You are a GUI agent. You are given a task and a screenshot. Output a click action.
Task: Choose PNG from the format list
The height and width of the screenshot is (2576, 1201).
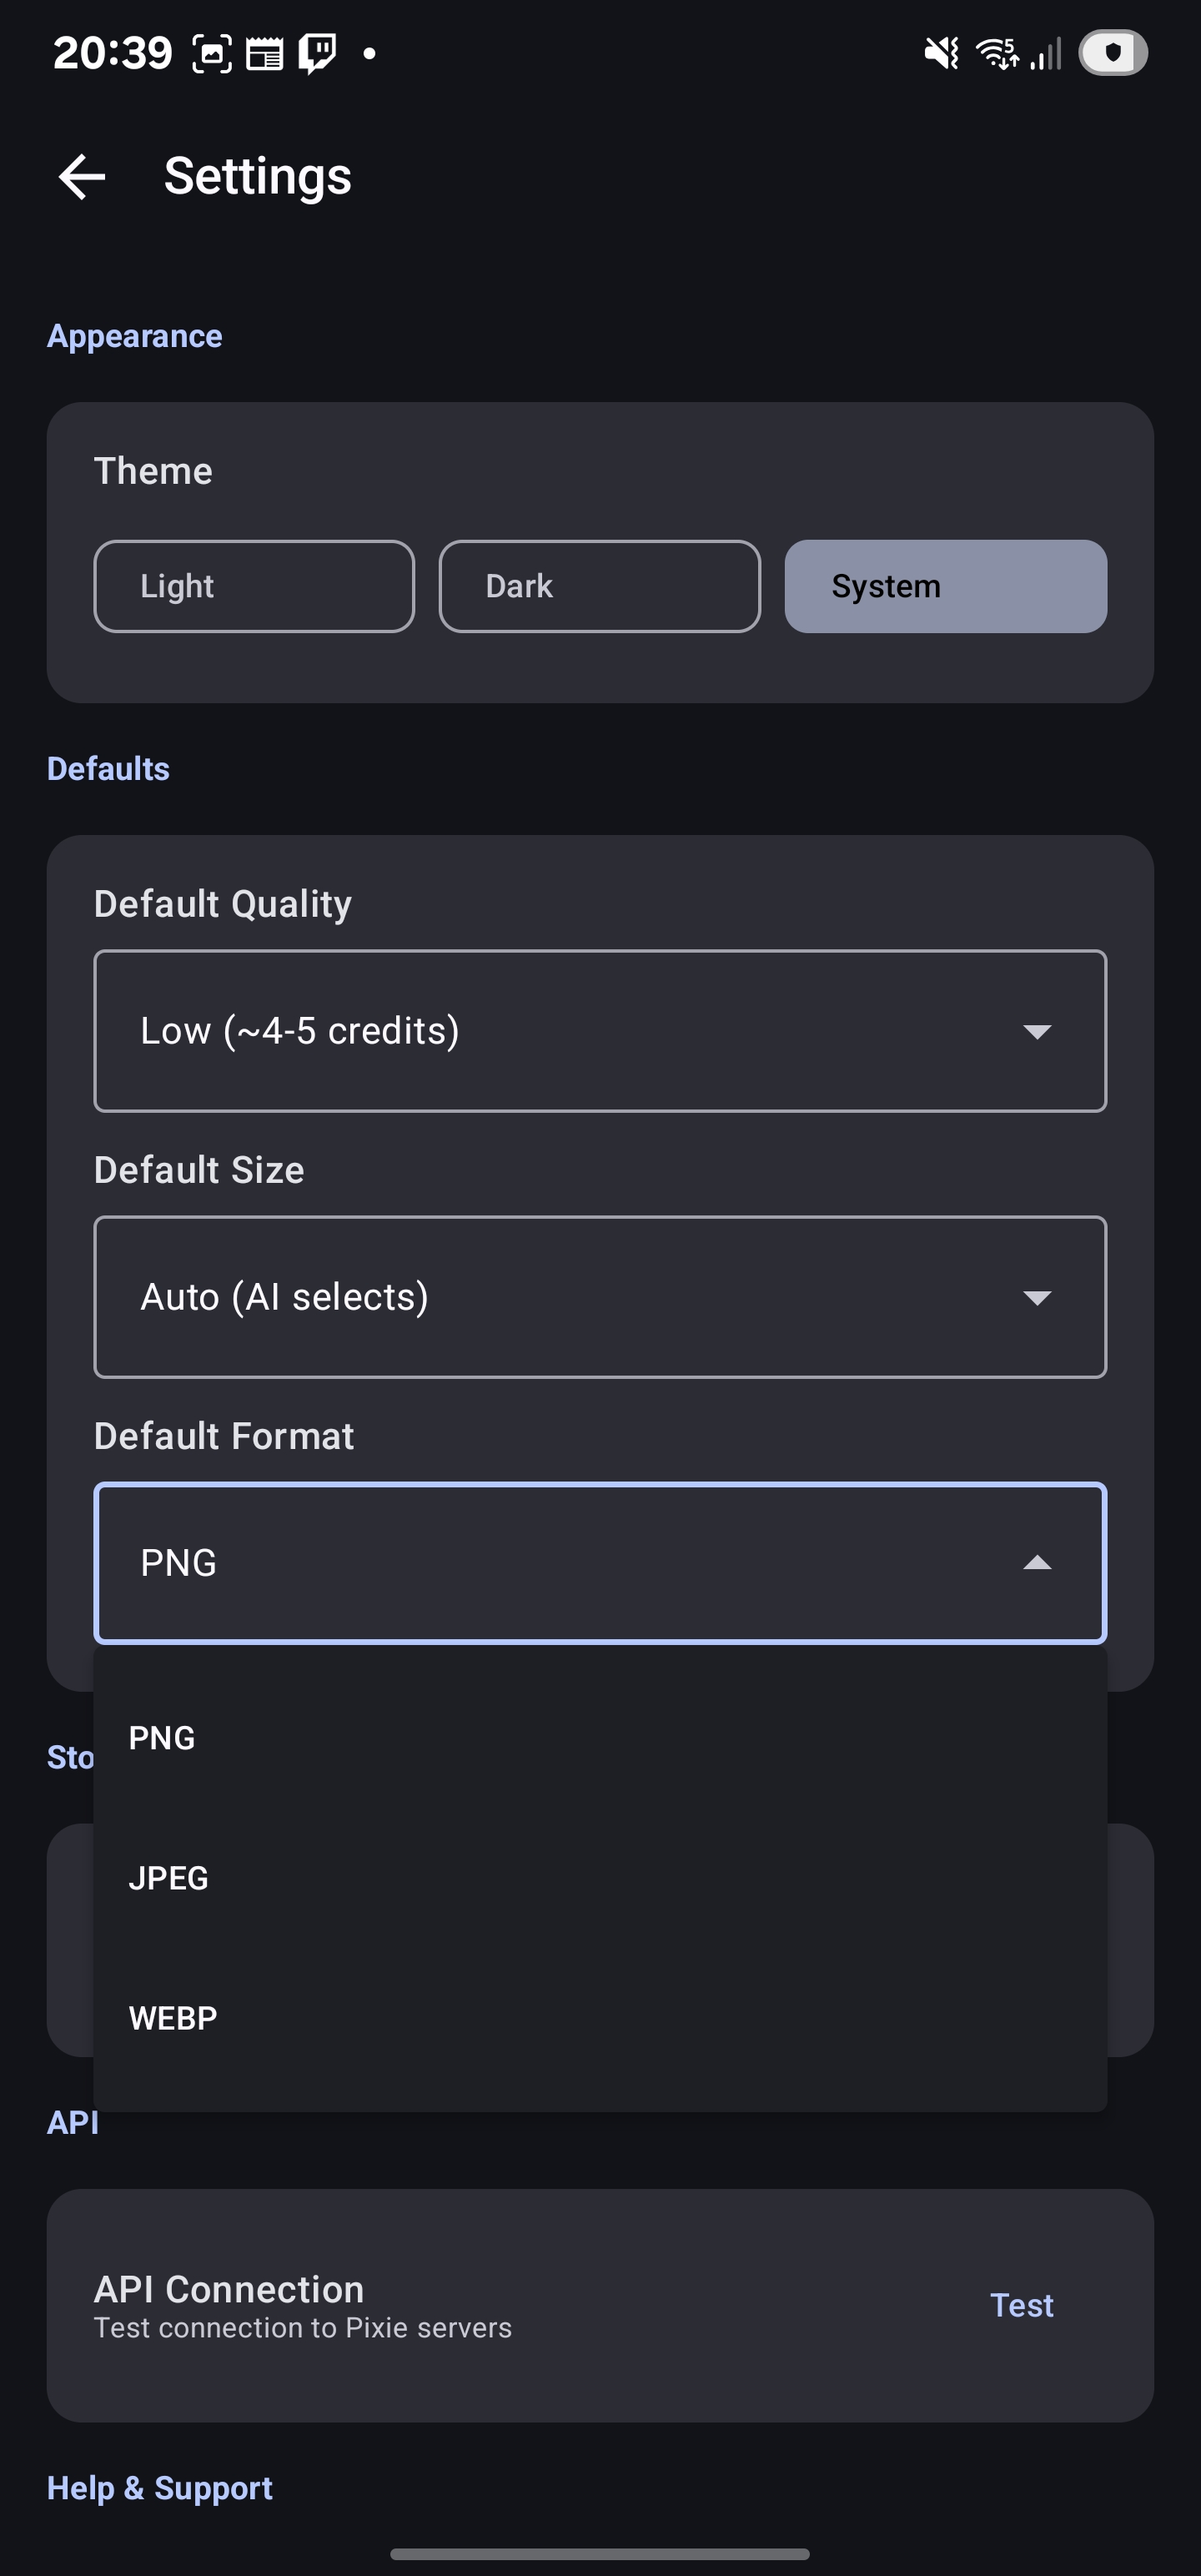162,1738
